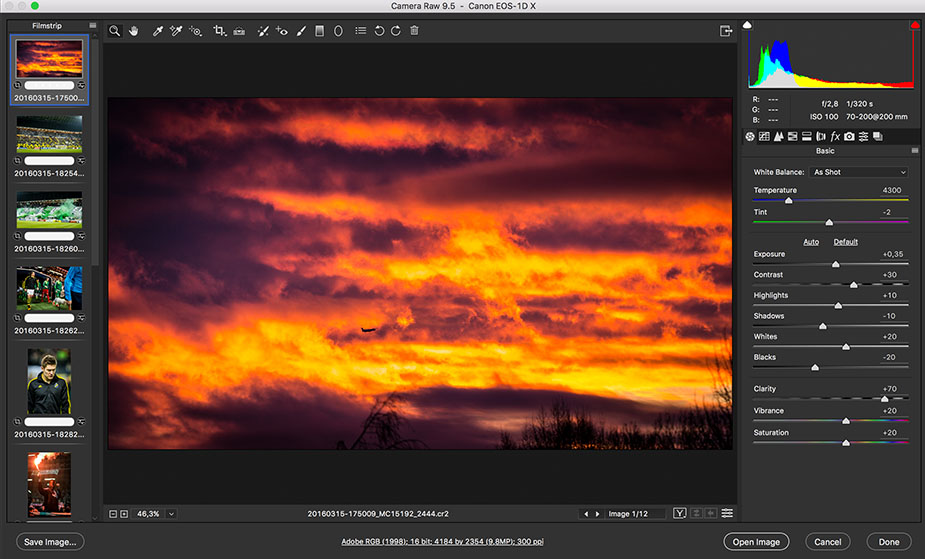Click the Open Image button
This screenshot has width=925, height=559.
click(756, 542)
